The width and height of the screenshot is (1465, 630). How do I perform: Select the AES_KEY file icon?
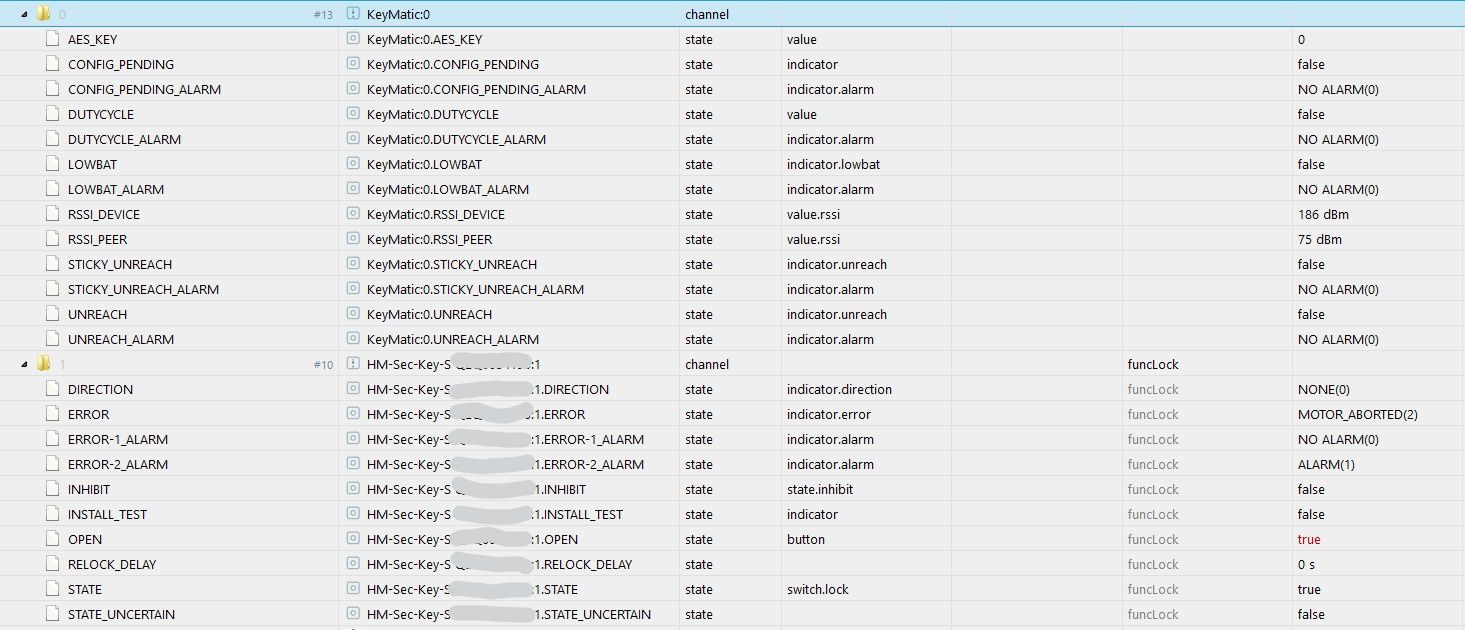pos(53,39)
